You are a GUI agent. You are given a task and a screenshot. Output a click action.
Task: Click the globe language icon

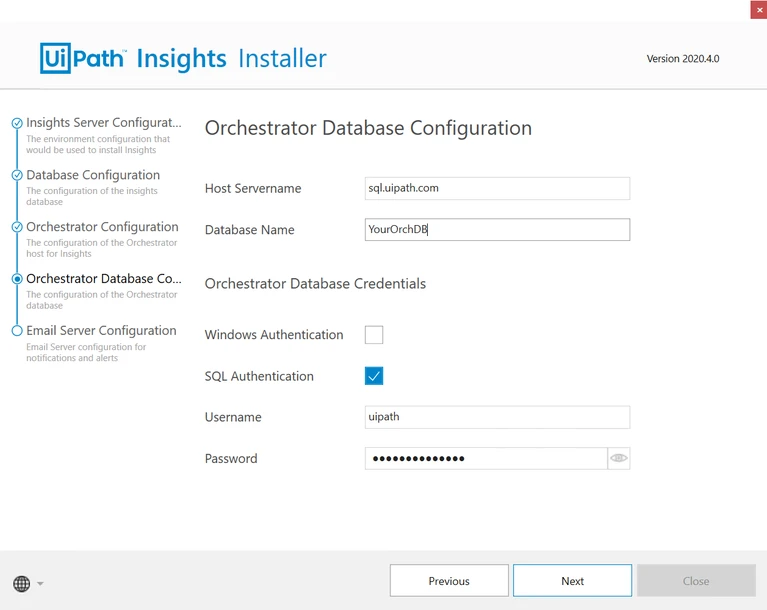tap(22, 583)
